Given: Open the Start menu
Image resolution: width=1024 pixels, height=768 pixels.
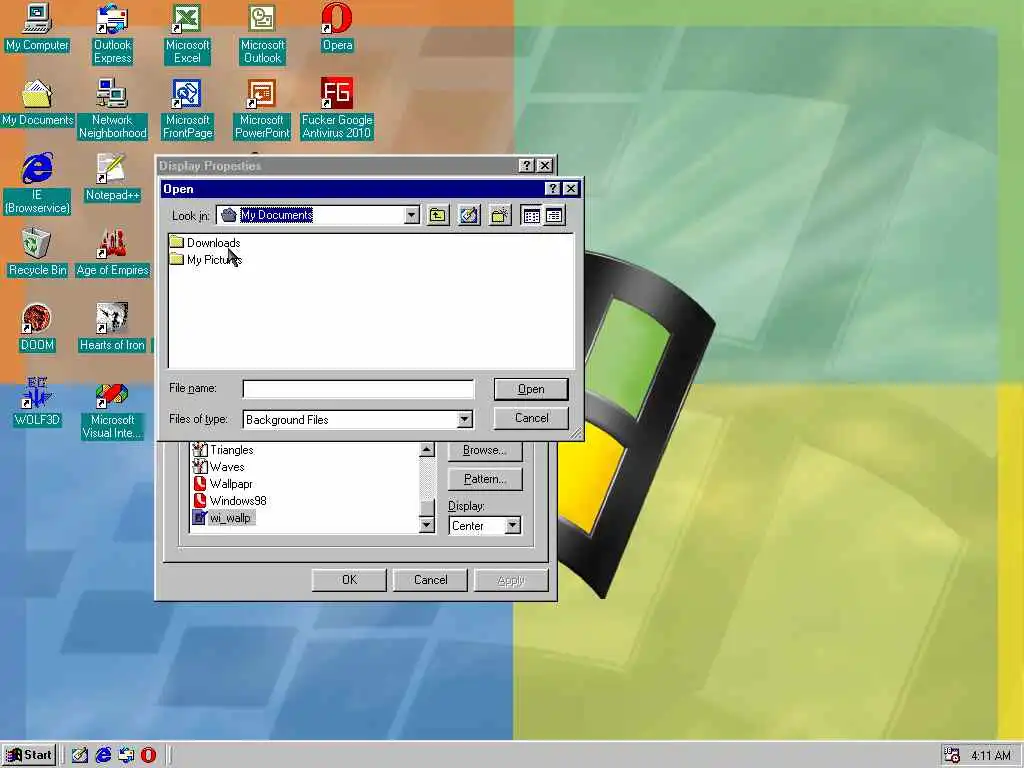Looking at the screenshot, I should (29, 755).
